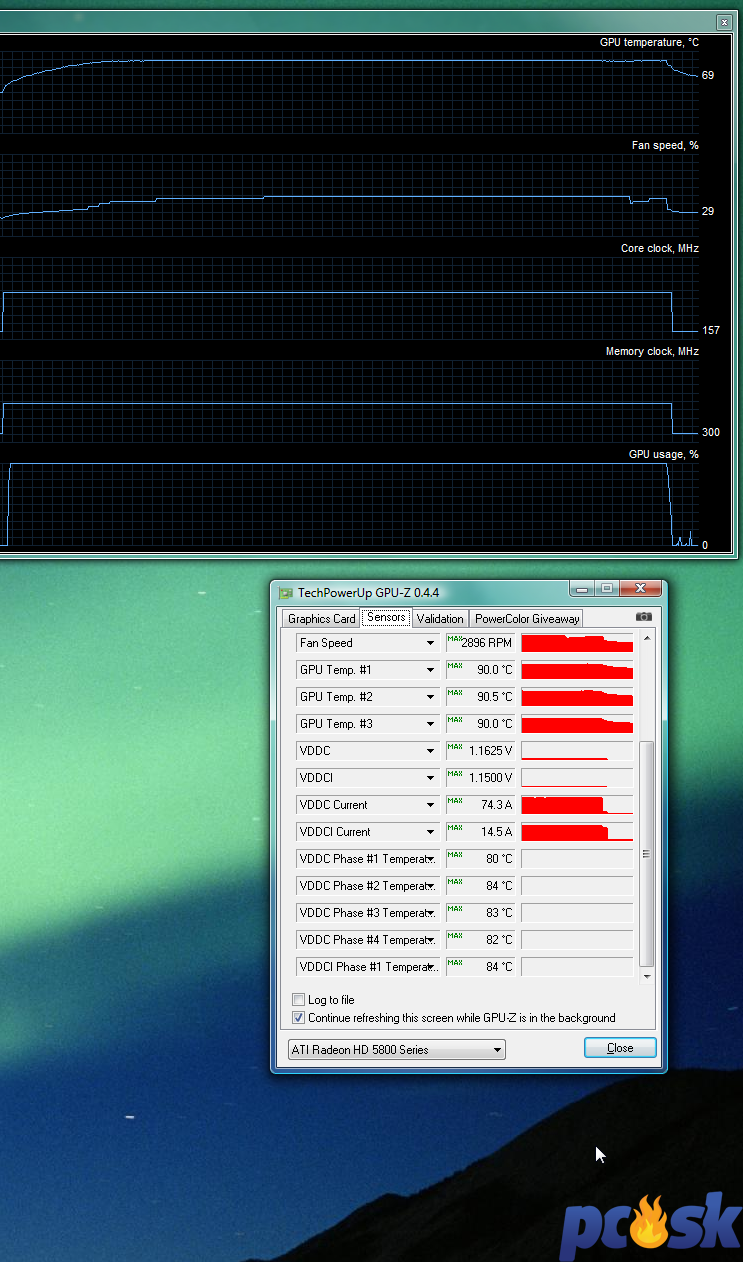This screenshot has width=743, height=1262.
Task: Open the VDDCI Current sensor dropdown
Action: (x=368, y=832)
